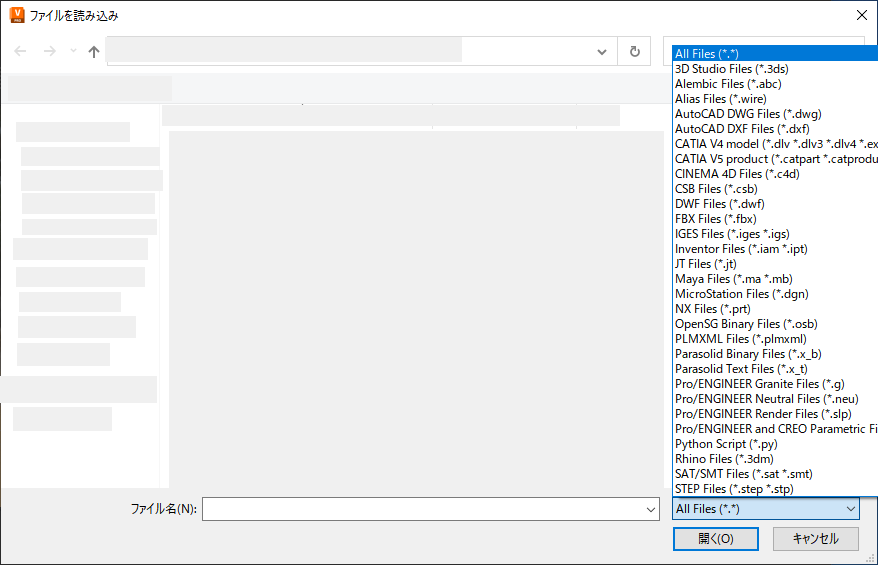Refresh the current folder view
Viewport: 878px width, 565px height.
[x=634, y=52]
